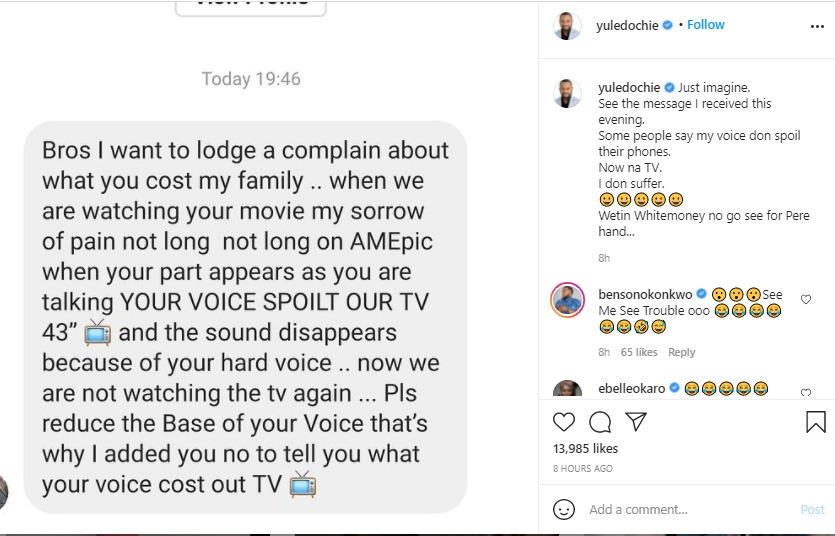835x536 pixels.
Task: View 13,985 likes list
Action: pyautogui.click(x=585, y=449)
